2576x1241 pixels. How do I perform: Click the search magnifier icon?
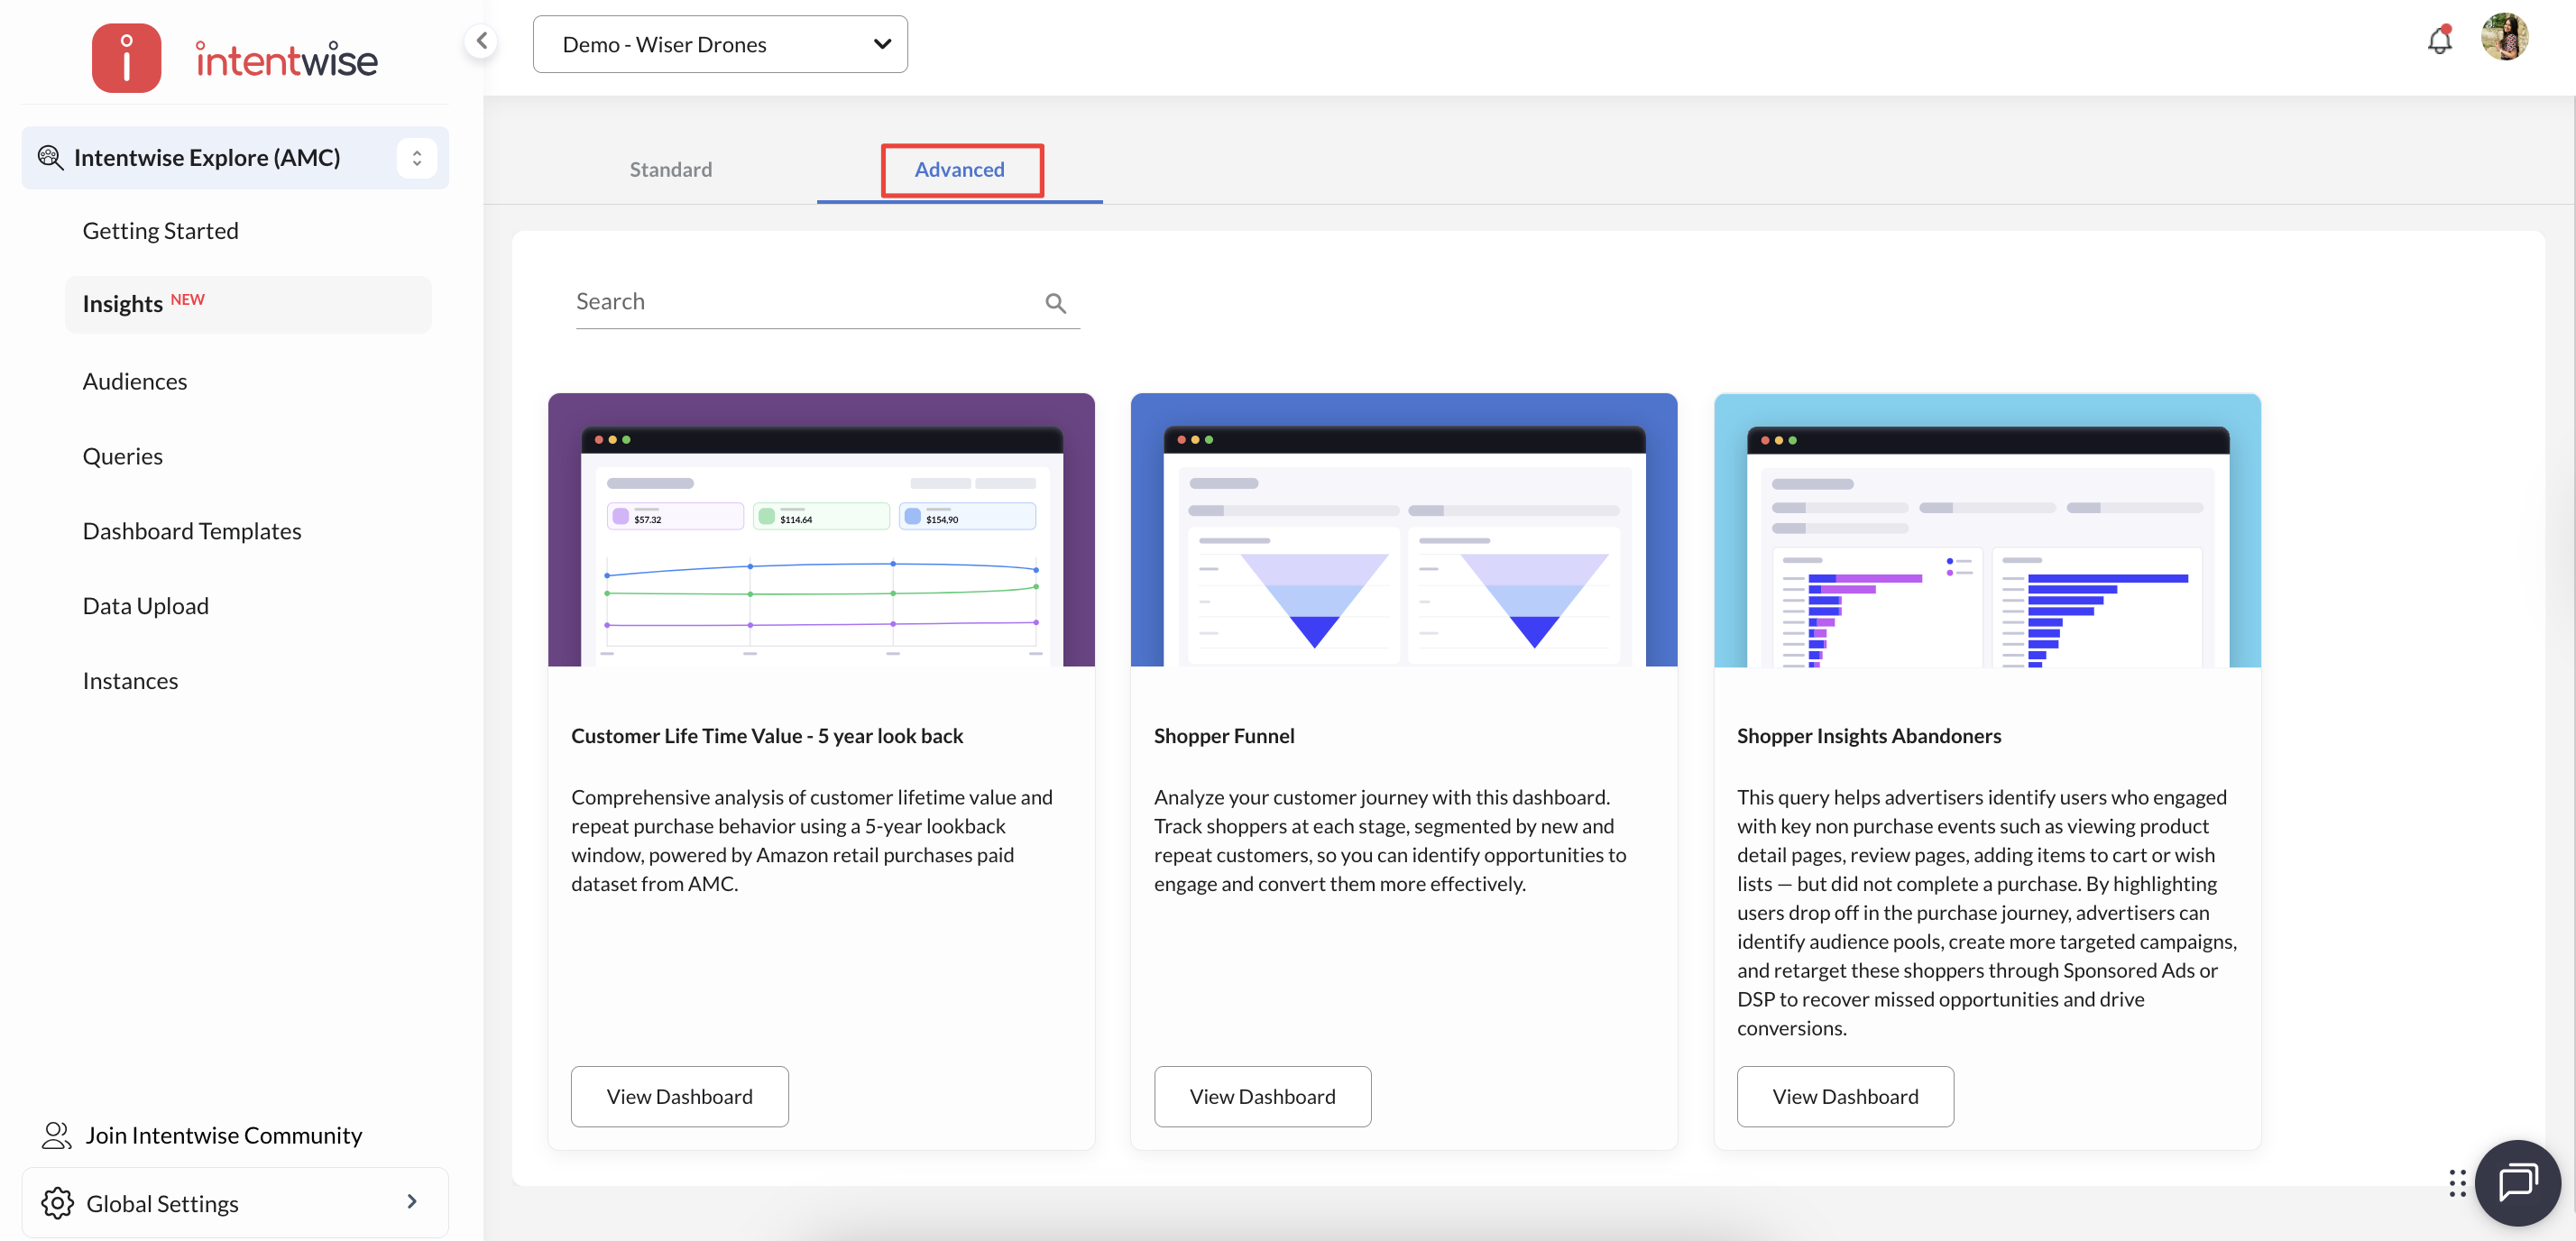(1055, 303)
